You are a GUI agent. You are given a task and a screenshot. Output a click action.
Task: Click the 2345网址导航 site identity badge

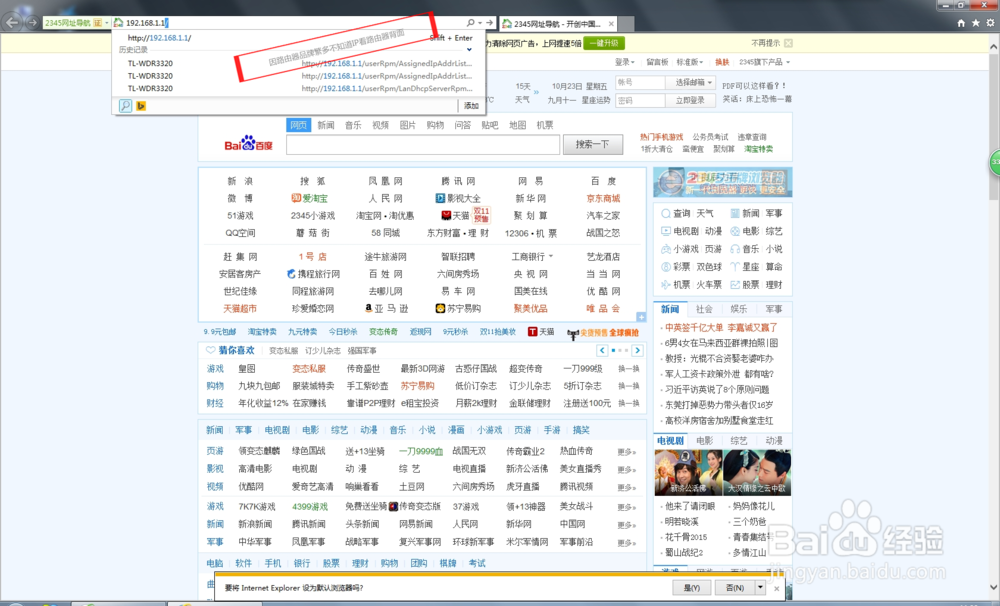(x=75, y=23)
